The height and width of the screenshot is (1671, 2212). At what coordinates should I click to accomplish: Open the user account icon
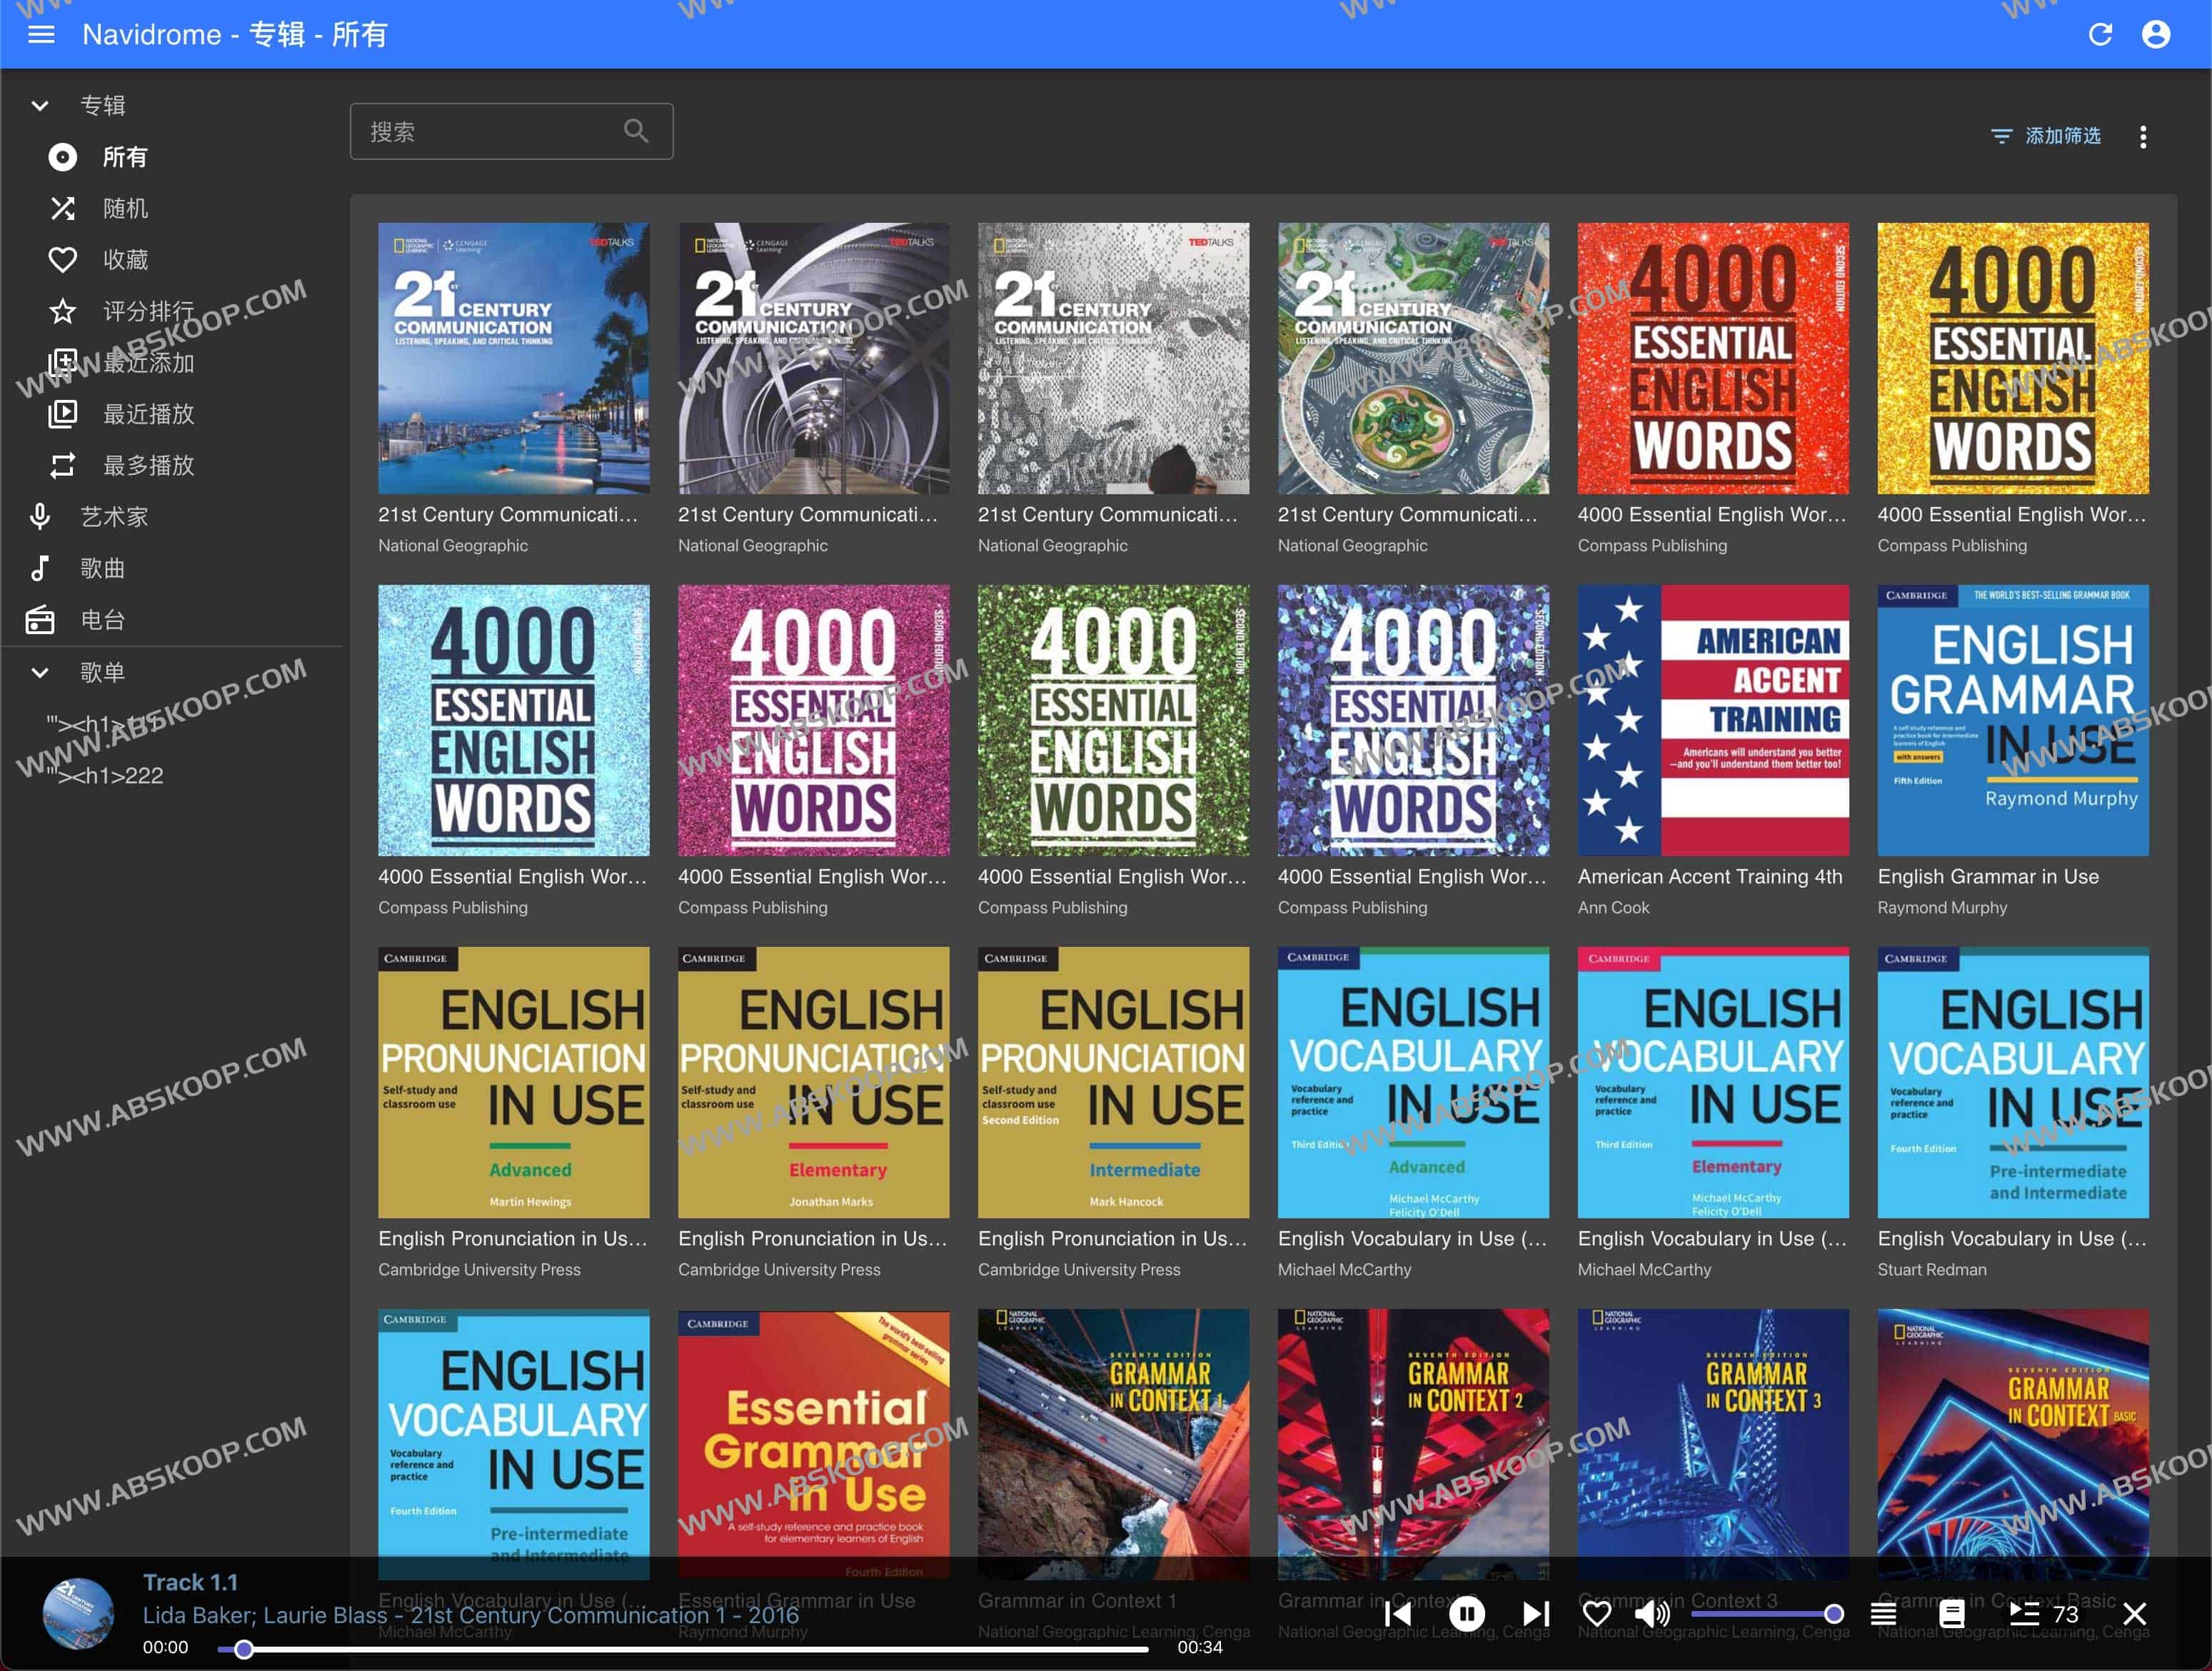(x=2156, y=35)
